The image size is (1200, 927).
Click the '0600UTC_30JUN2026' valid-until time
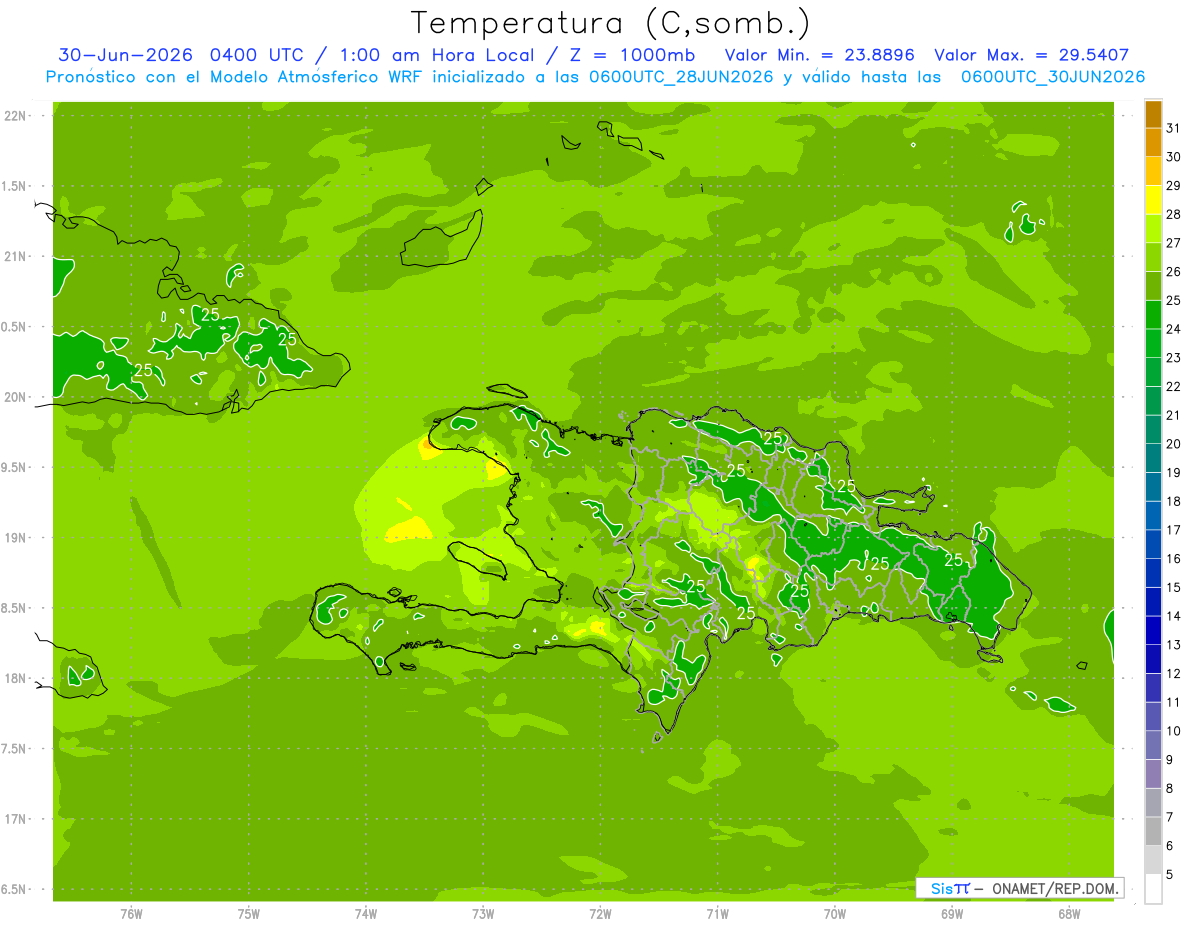point(1053,77)
